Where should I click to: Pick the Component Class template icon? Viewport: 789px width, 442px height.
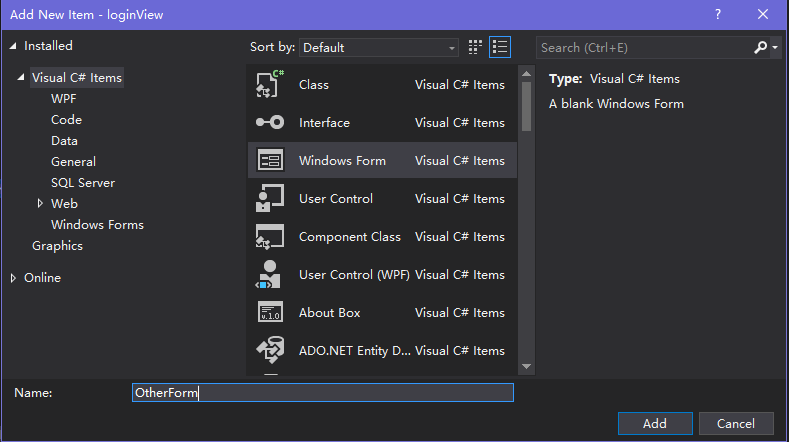pyautogui.click(x=270, y=237)
